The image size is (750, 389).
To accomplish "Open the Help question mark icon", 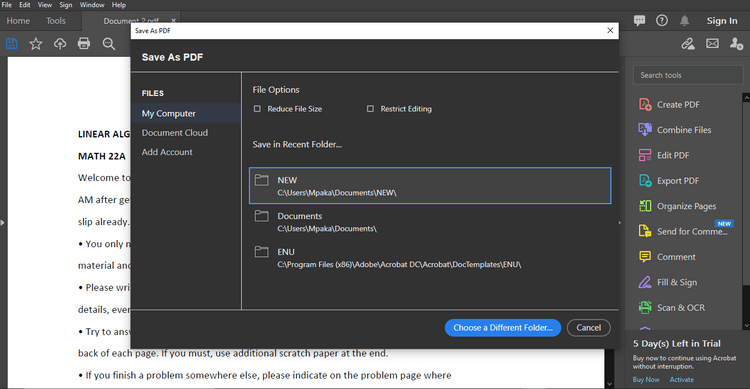I will (x=662, y=20).
